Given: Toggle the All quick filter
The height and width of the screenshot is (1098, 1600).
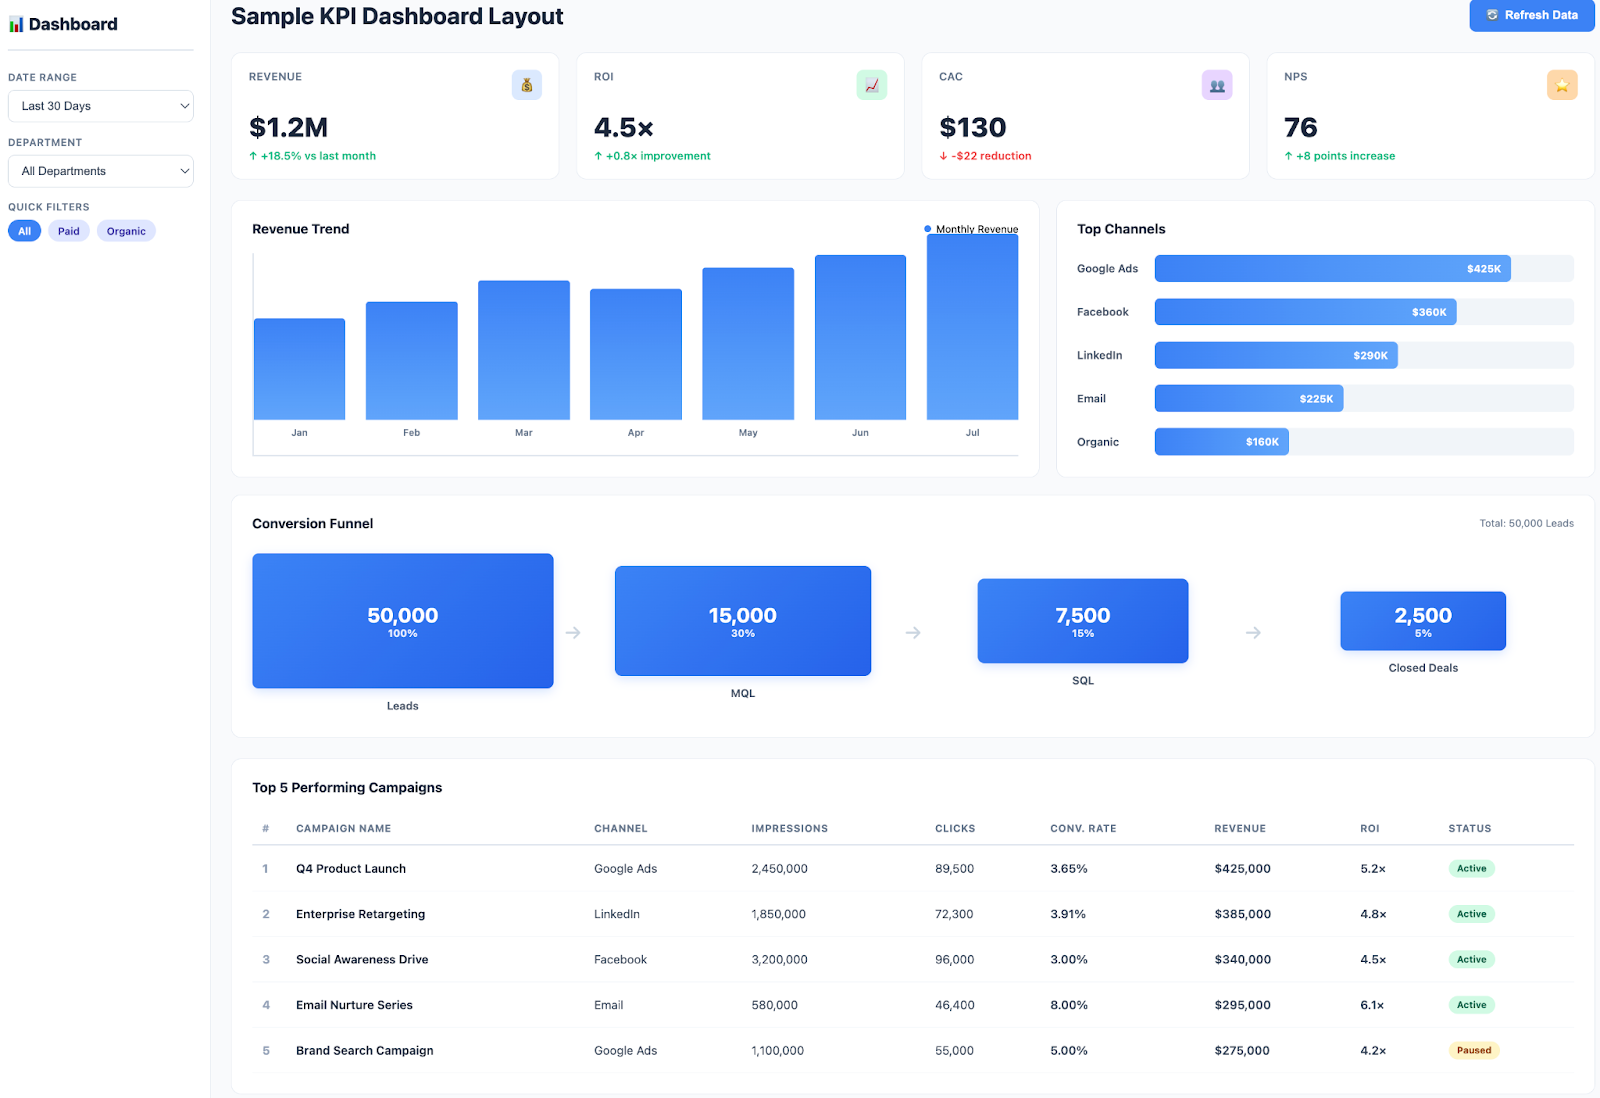Looking at the screenshot, I should click(24, 230).
